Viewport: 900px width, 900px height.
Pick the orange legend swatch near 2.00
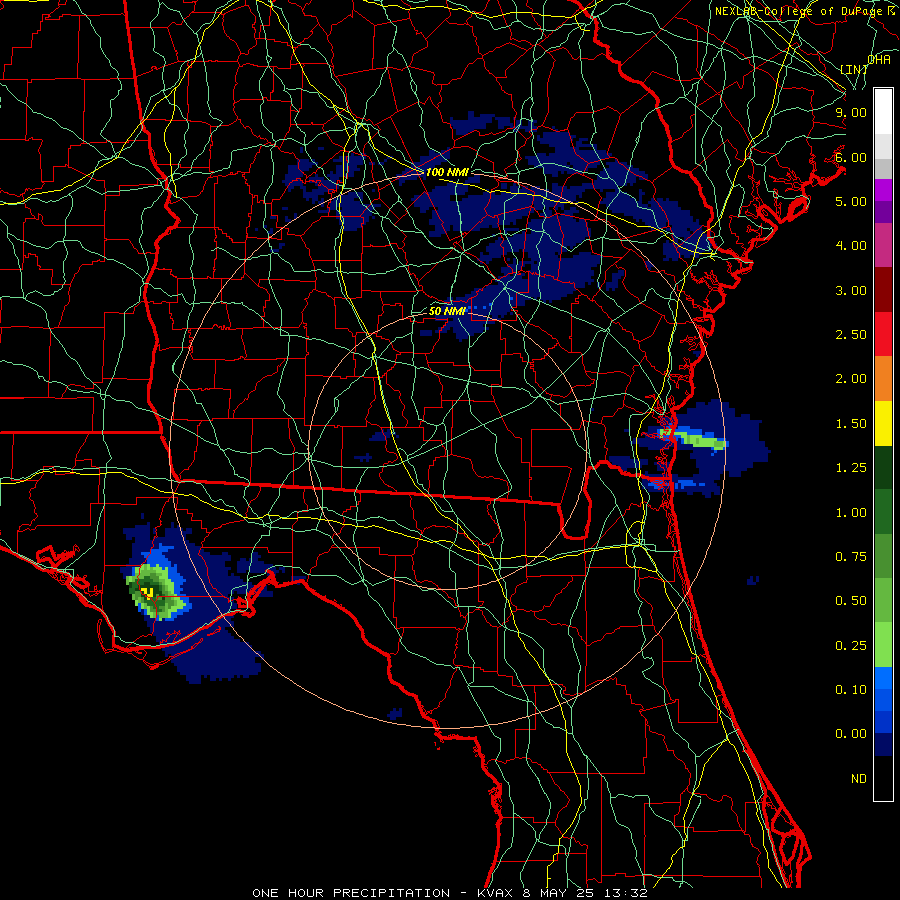(x=883, y=379)
